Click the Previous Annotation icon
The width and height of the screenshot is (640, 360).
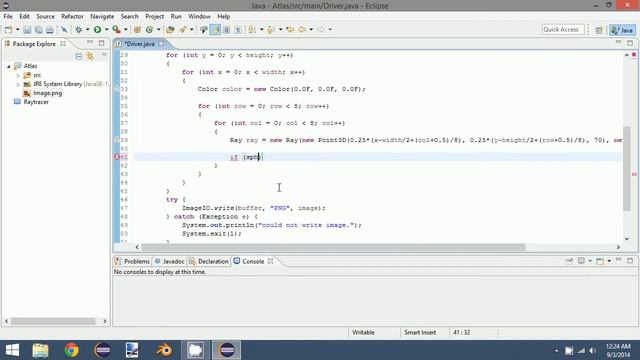270,29
